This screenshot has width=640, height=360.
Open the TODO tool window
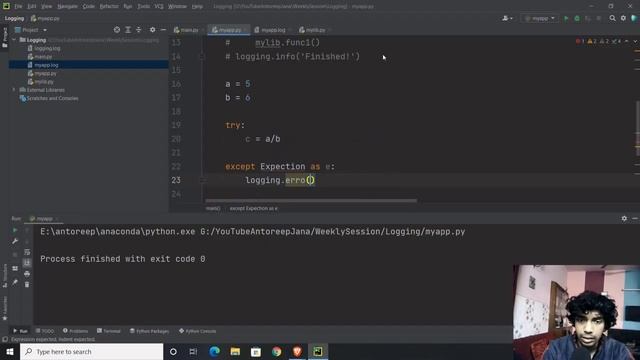(x=44, y=331)
